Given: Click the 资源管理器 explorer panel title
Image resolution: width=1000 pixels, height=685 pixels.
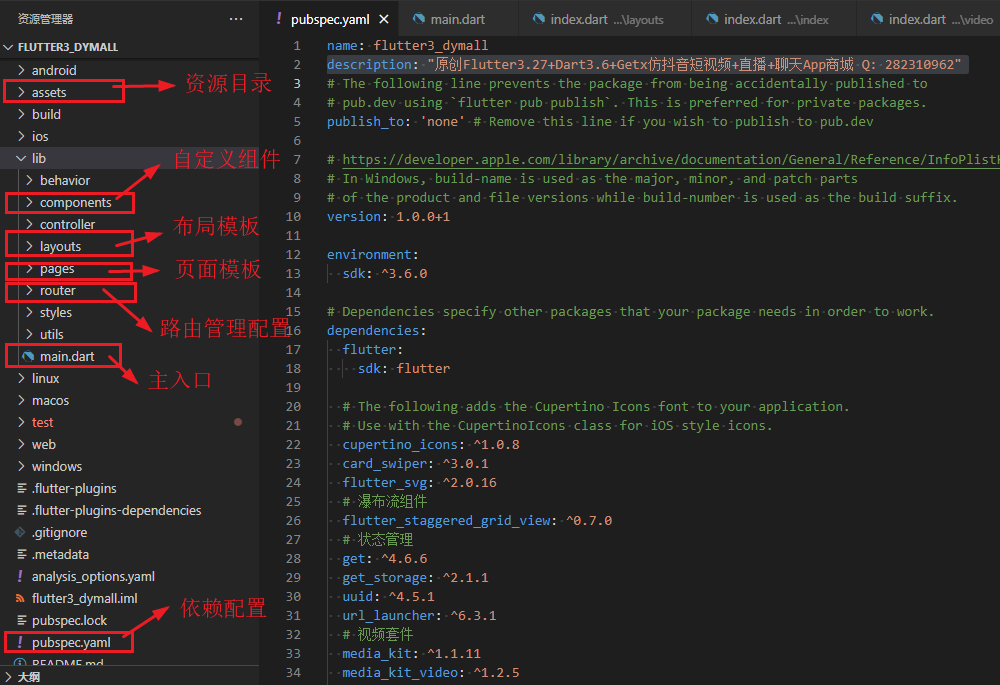Looking at the screenshot, I should tap(45, 19).
